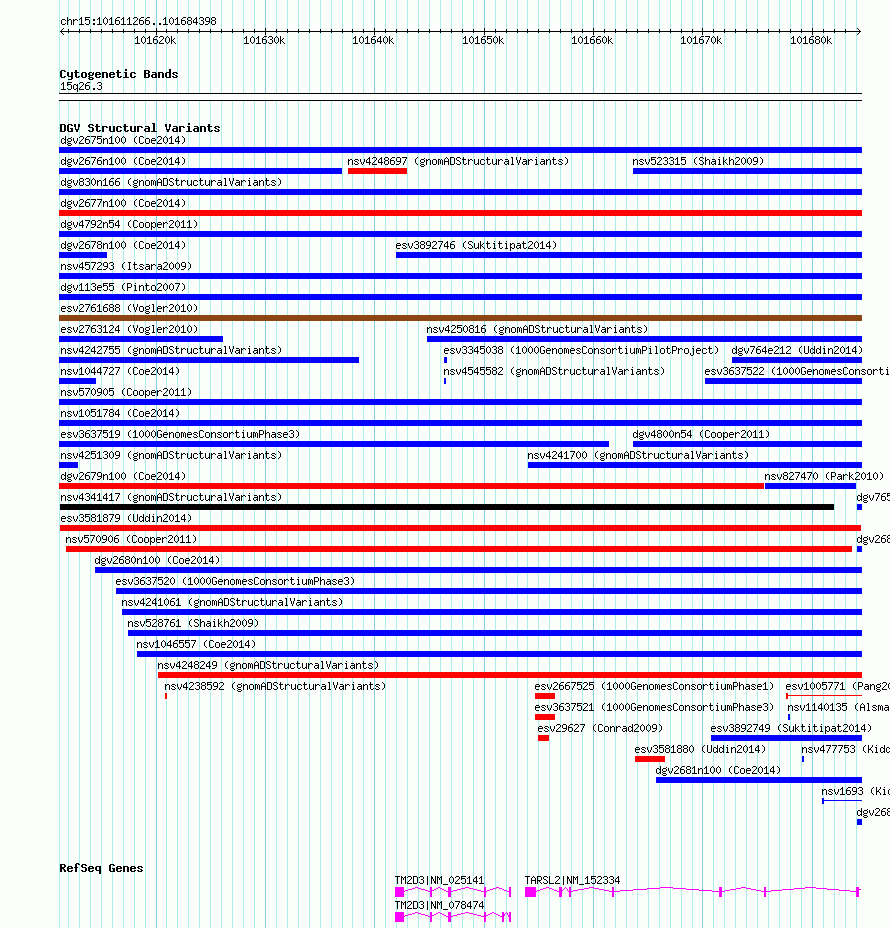Image resolution: width=890 pixels, height=928 pixels.
Task: Open esv3637520 1000GenomesConsortiumPhase3 variant
Action: pos(235,581)
